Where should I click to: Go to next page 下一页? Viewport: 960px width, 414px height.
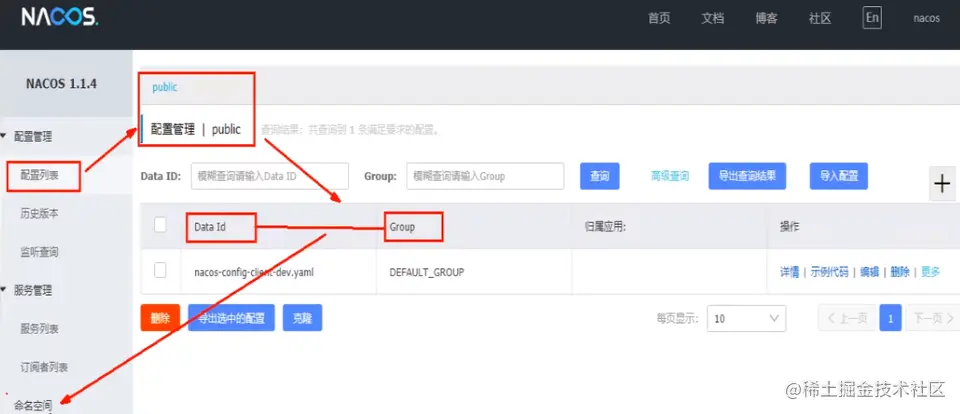[933, 318]
